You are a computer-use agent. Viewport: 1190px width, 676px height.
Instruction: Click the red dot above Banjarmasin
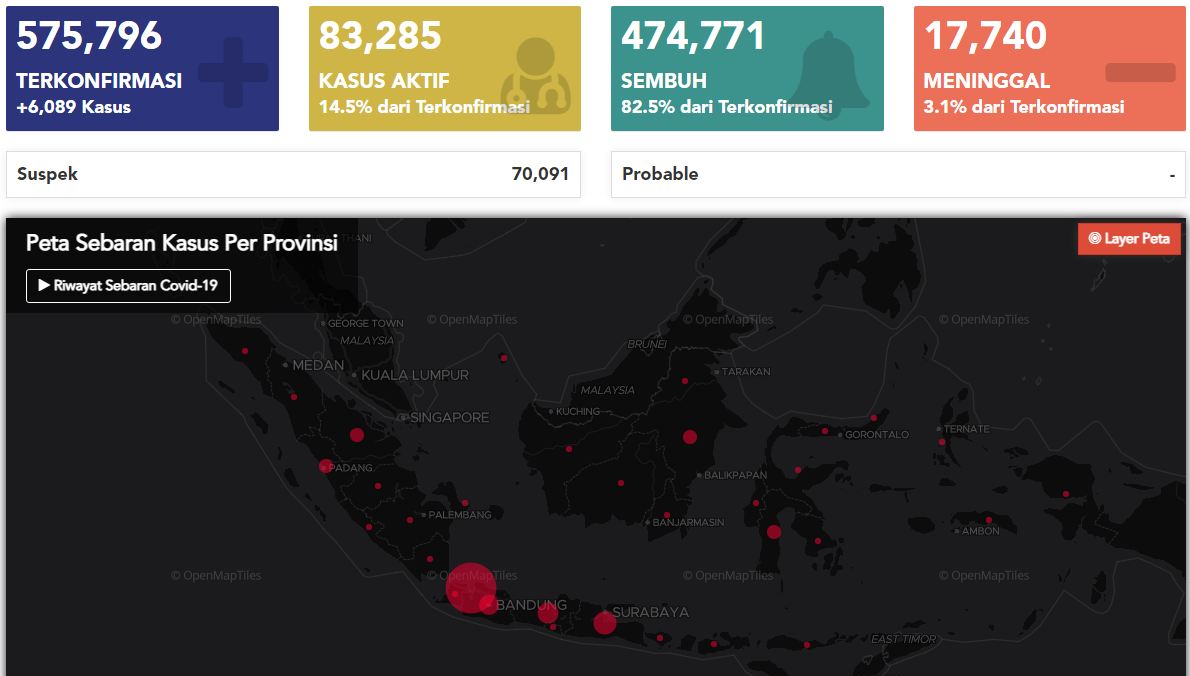tap(666, 515)
